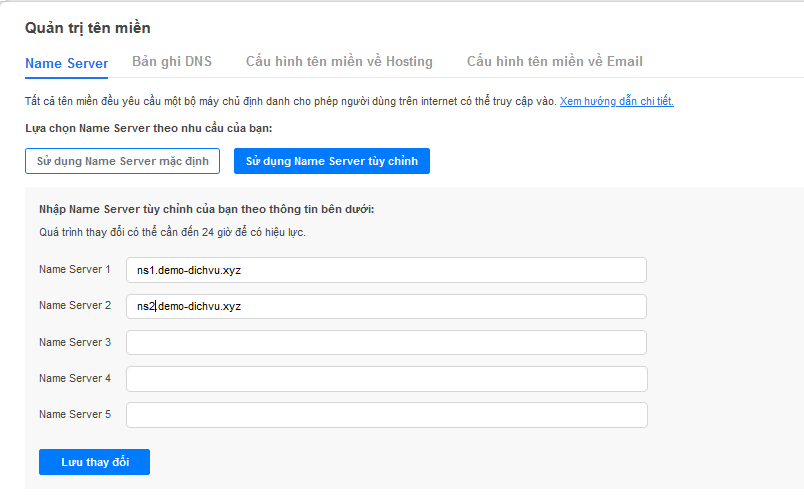Click the Name Server 2 text label
The image size is (804, 499).
[x=75, y=306]
